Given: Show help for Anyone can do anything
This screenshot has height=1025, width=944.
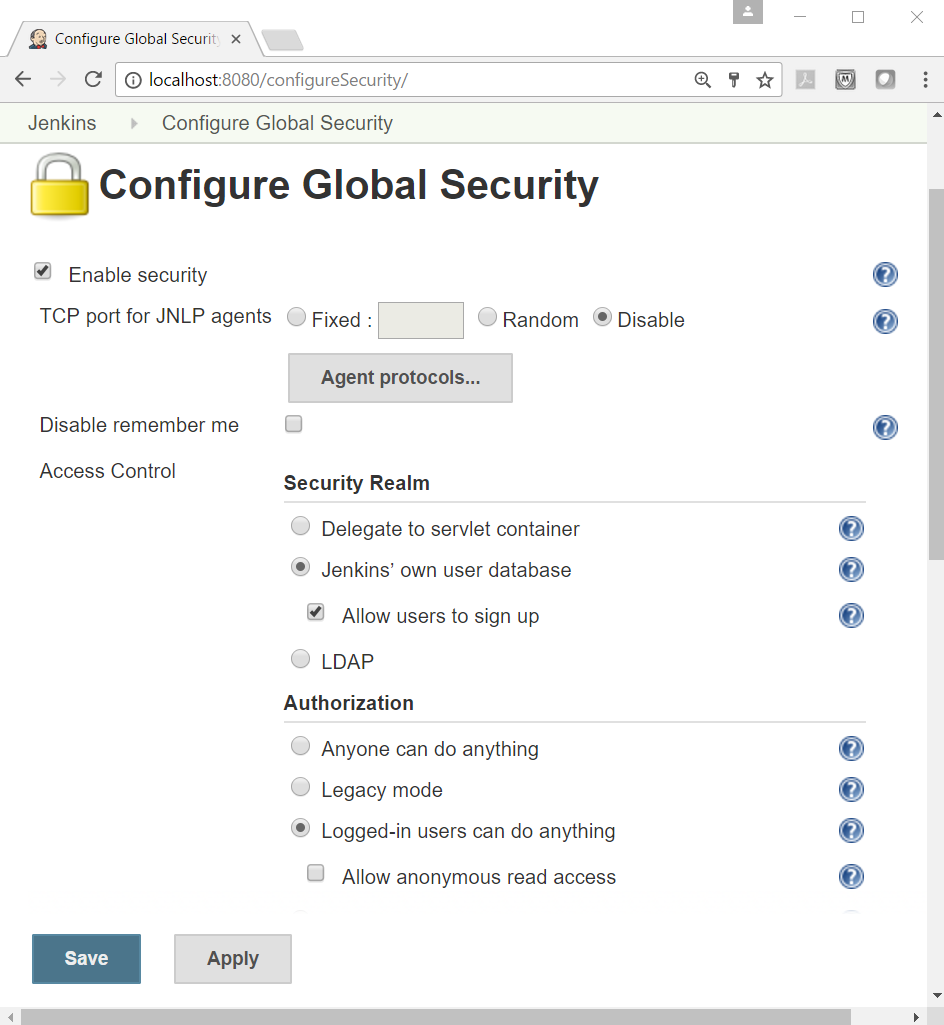Looking at the screenshot, I should [851, 748].
